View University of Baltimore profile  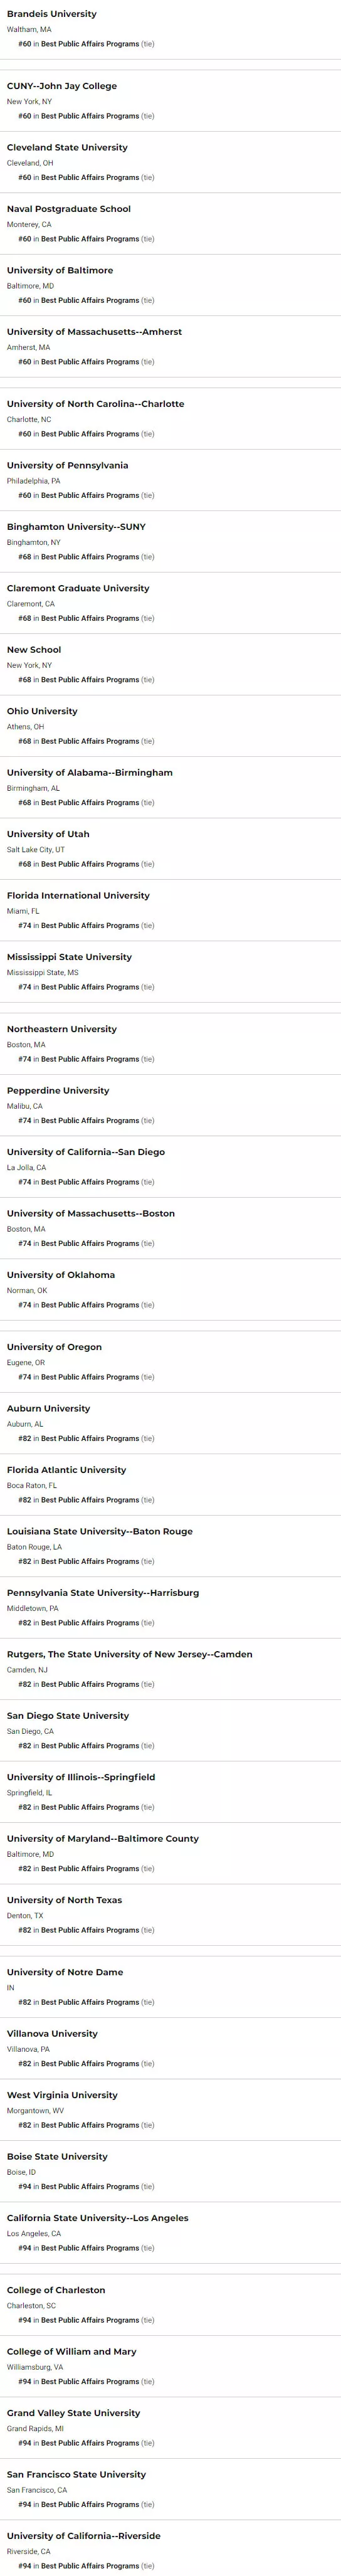pos(60,270)
